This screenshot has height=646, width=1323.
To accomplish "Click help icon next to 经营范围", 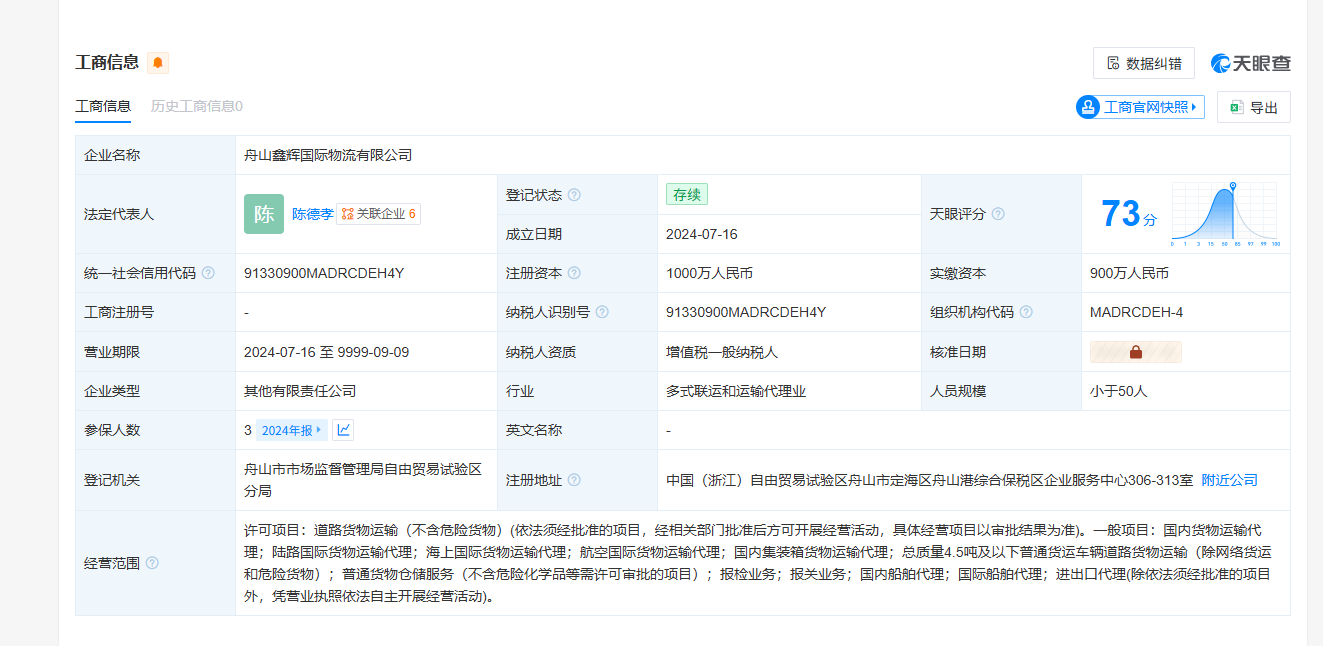I will (152, 563).
